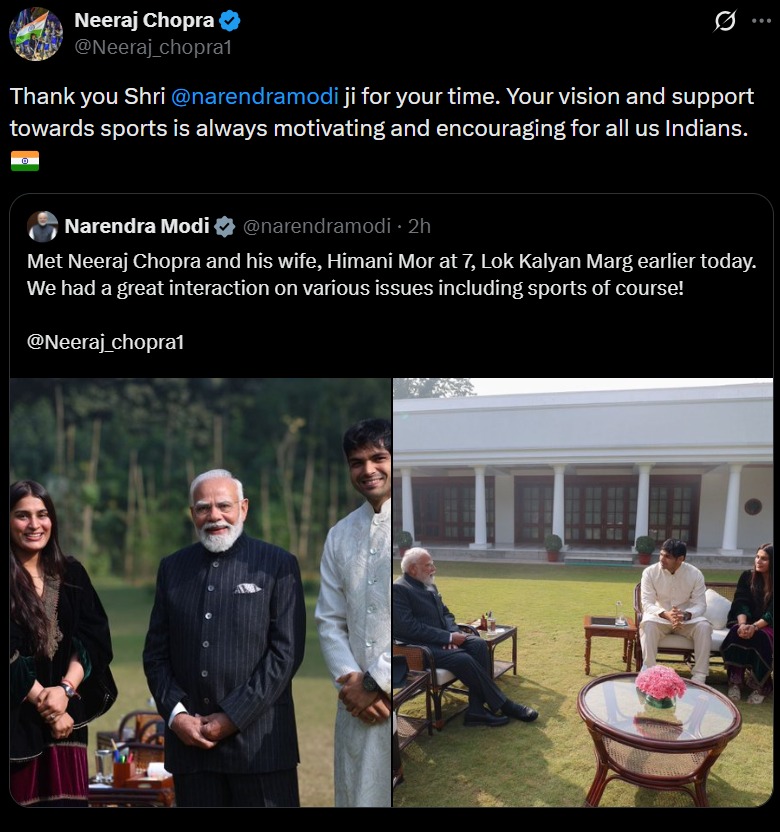Click the Grok icon at top right

(726, 21)
